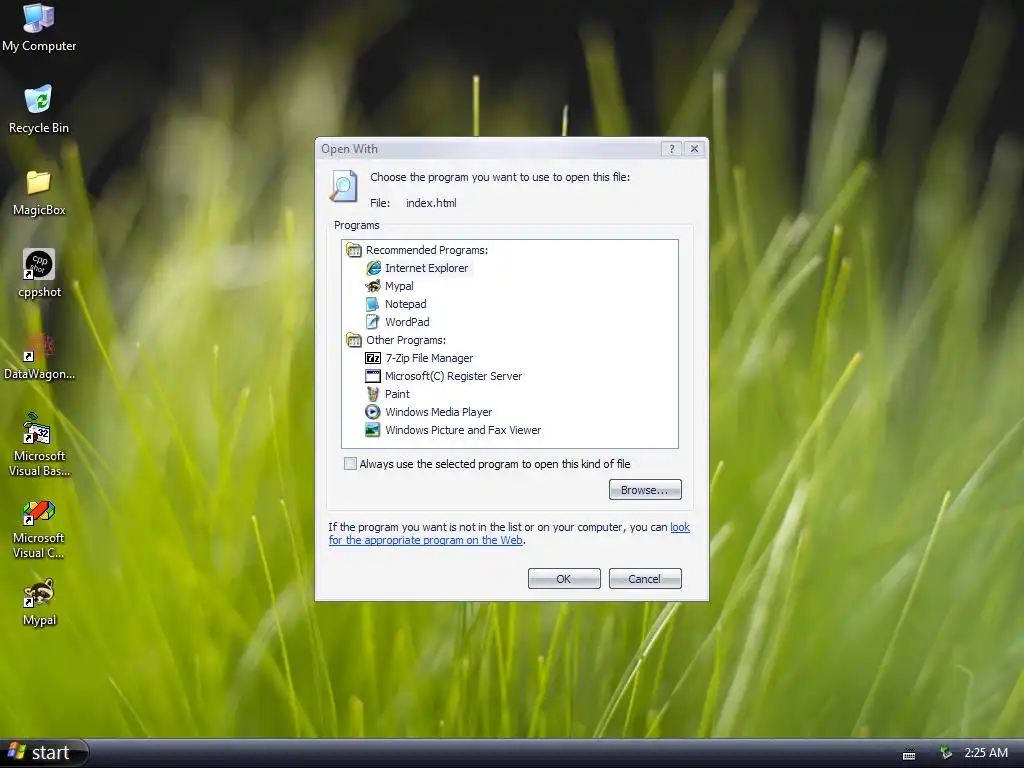Click the Other Programs folder icon
The height and width of the screenshot is (768, 1024).
pos(354,340)
